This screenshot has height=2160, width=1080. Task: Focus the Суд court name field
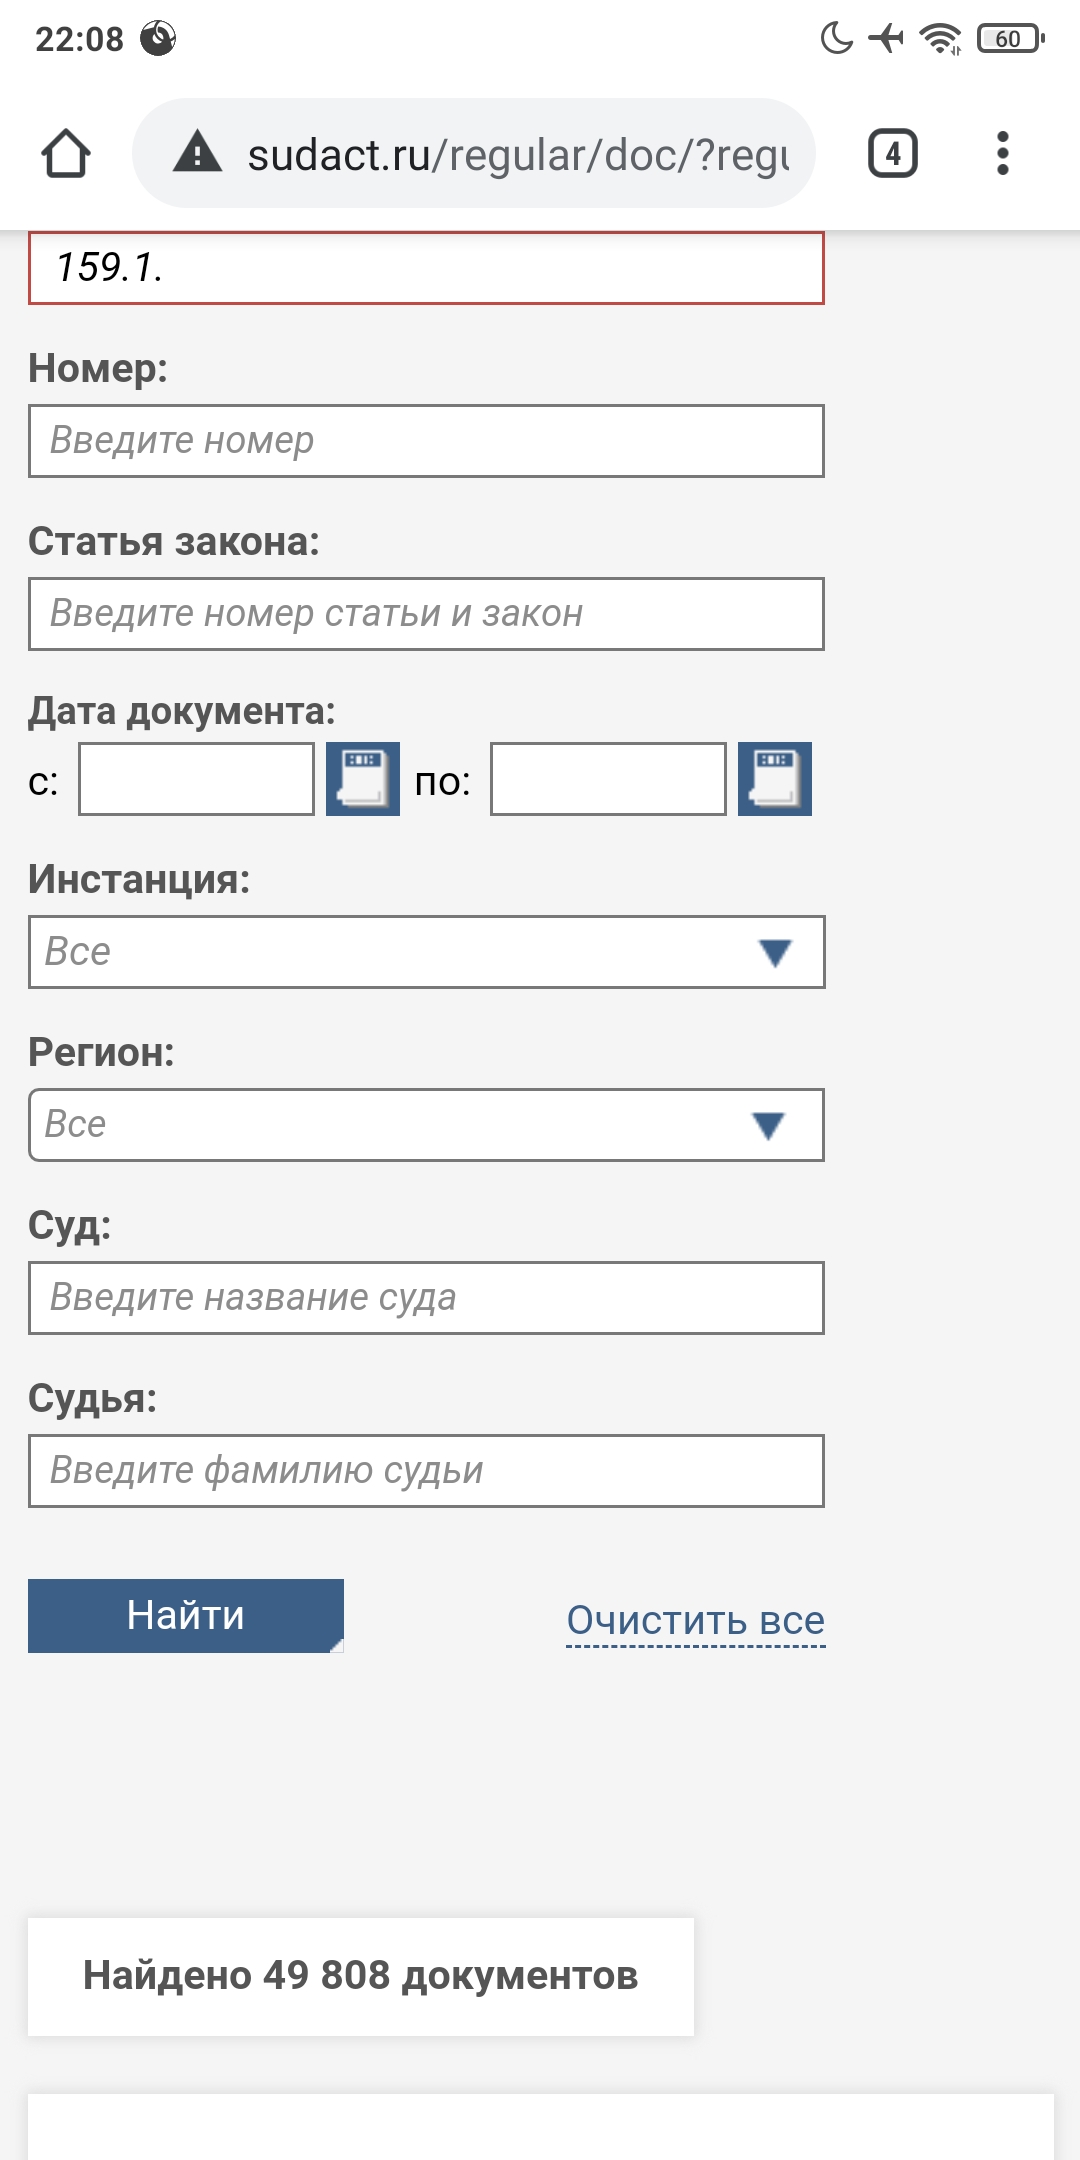click(426, 1298)
